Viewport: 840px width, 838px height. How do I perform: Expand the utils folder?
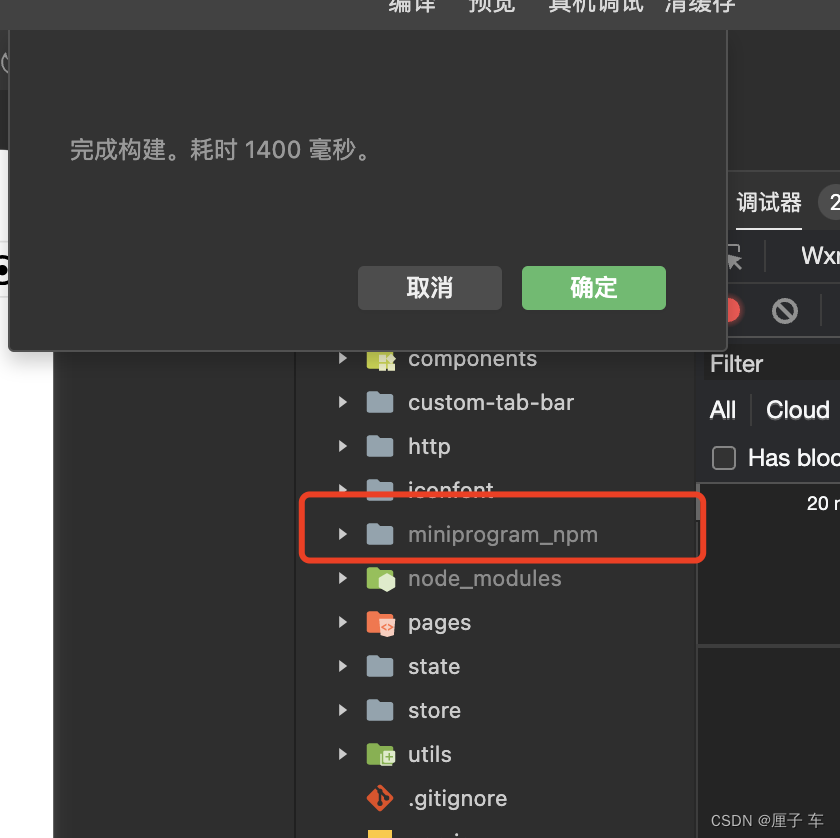(x=342, y=754)
